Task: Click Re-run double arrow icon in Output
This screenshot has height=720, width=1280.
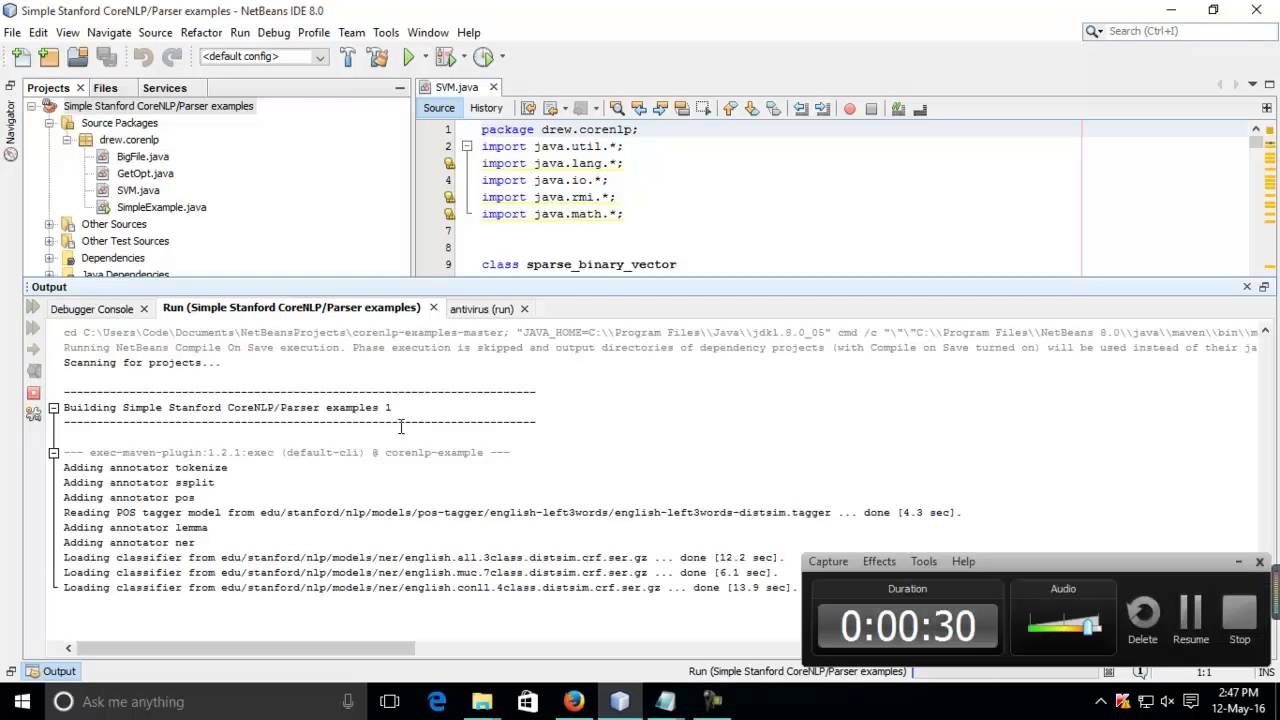Action: click(33, 307)
